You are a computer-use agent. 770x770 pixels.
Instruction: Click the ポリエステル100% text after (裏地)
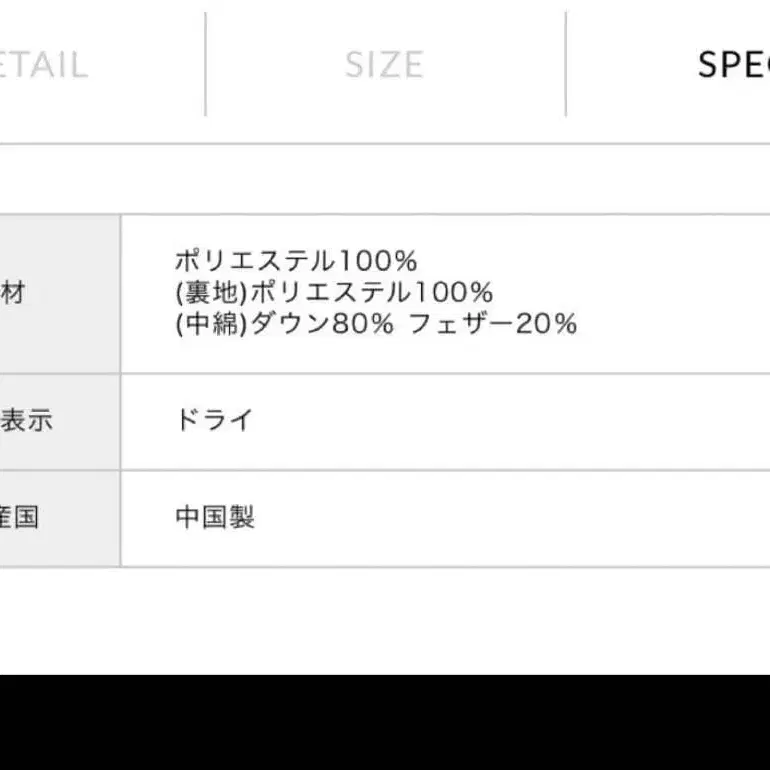tap(372, 293)
